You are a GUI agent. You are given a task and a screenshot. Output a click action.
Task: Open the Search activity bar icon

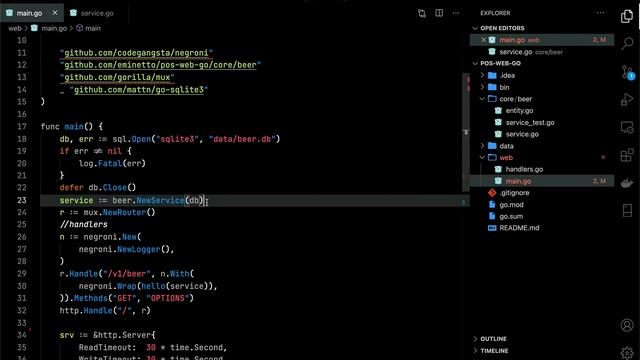(627, 43)
